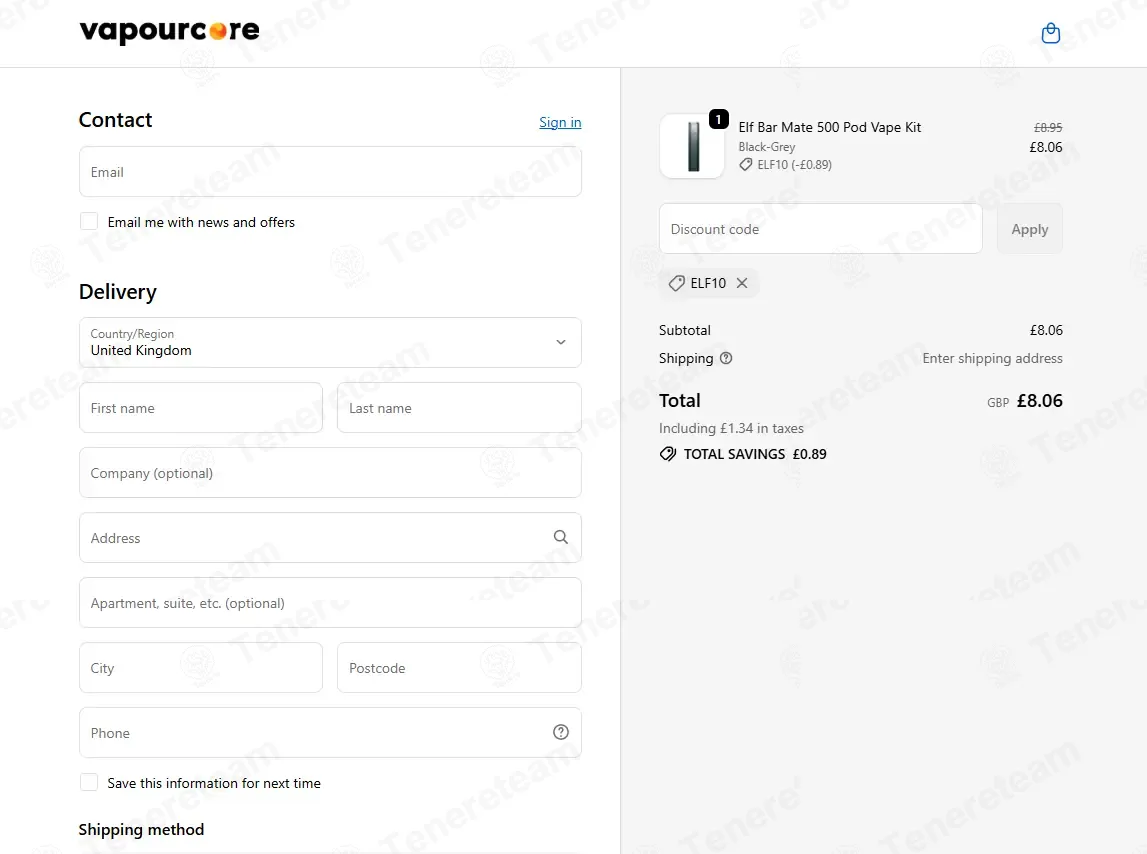This screenshot has height=854, width=1147.
Task: Select the Apartment, suite, etc. field
Action: (330, 603)
